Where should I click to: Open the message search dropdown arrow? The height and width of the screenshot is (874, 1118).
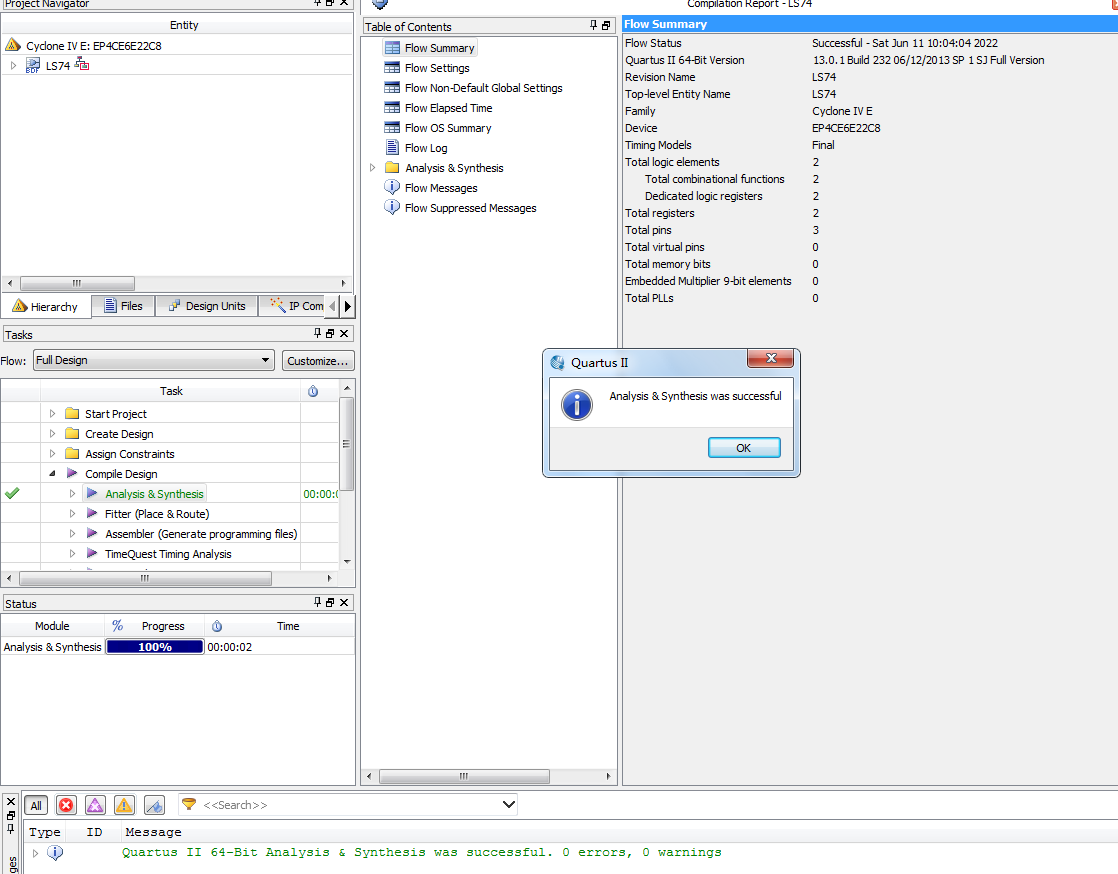(508, 804)
